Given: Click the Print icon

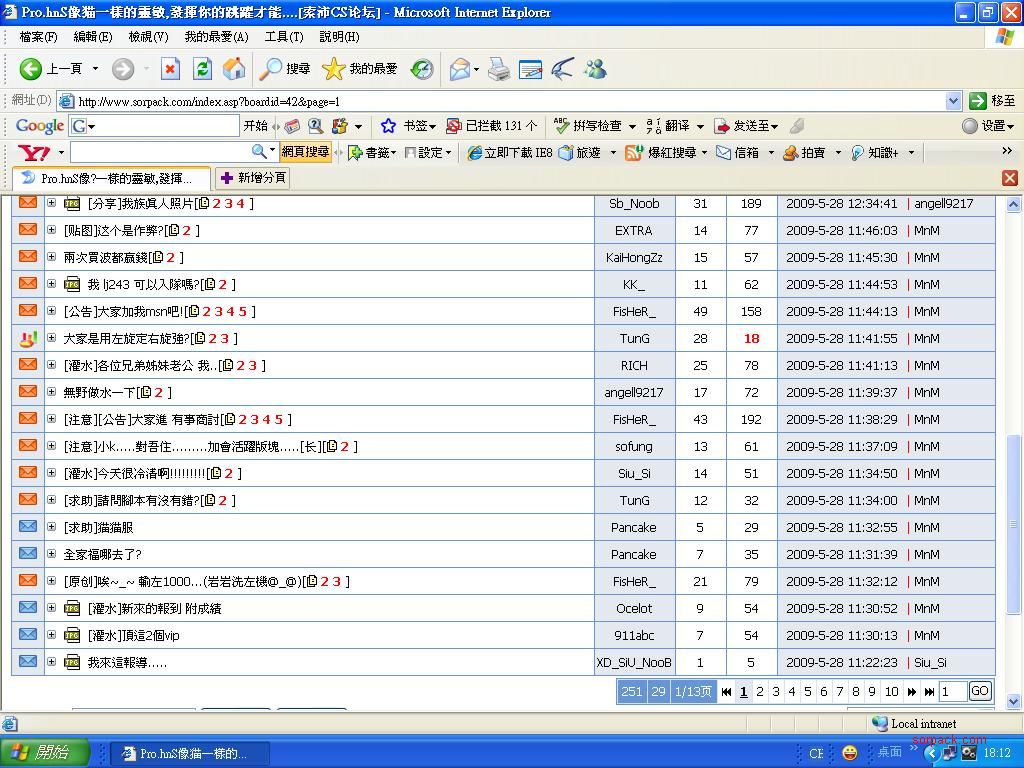Looking at the screenshot, I should 499,69.
